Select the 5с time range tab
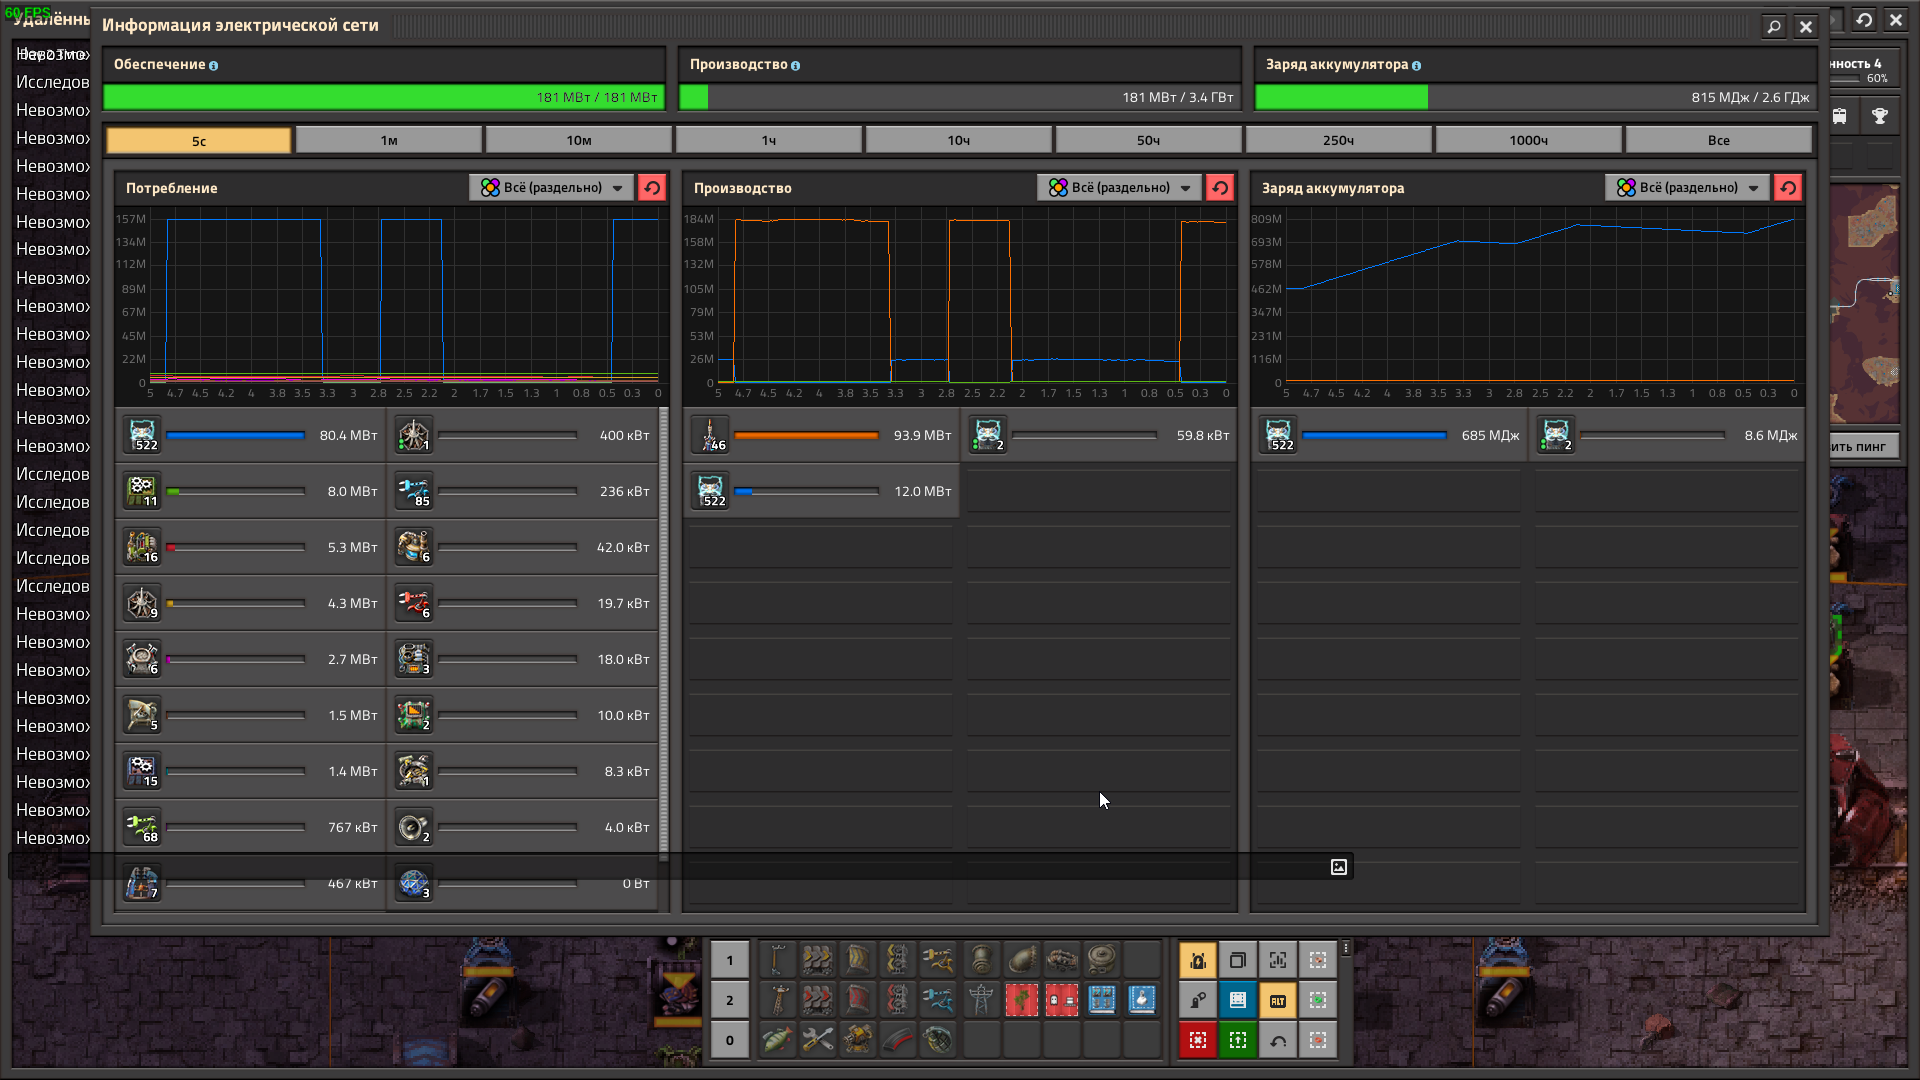 pos(199,140)
